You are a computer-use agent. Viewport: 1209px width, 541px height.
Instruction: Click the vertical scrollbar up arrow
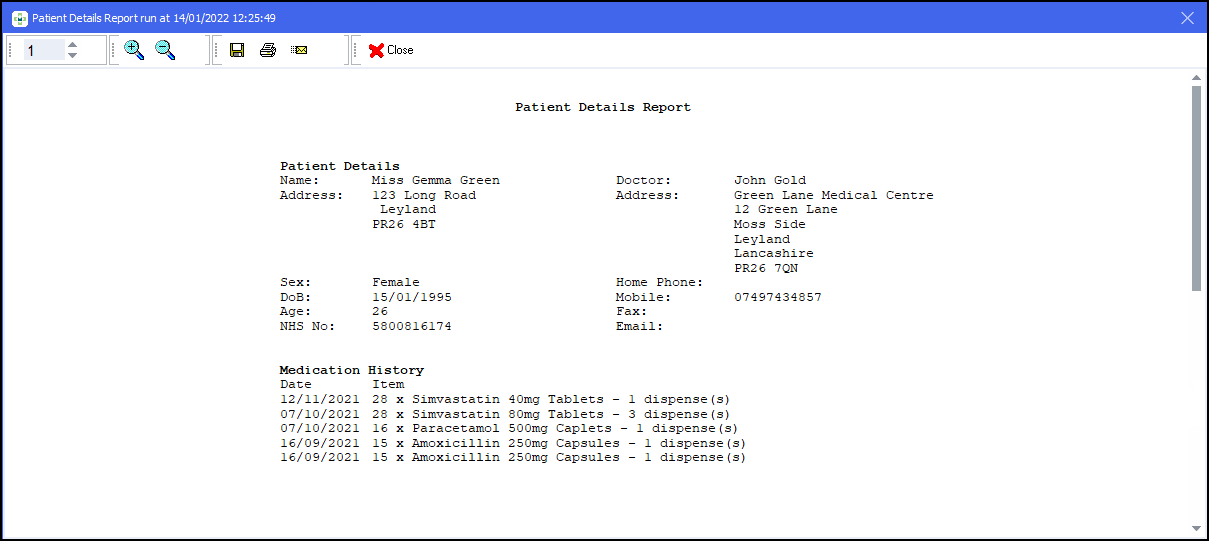click(x=1196, y=77)
